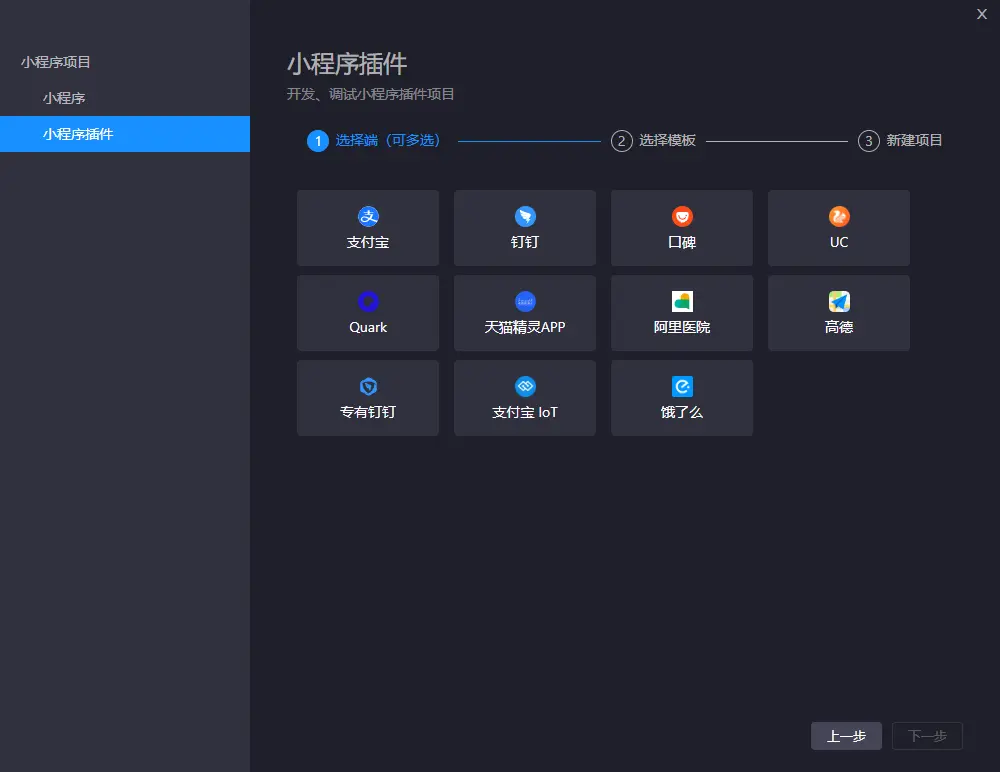1000x772 pixels.
Task: Select the 饿了么 icon
Action: (682, 386)
